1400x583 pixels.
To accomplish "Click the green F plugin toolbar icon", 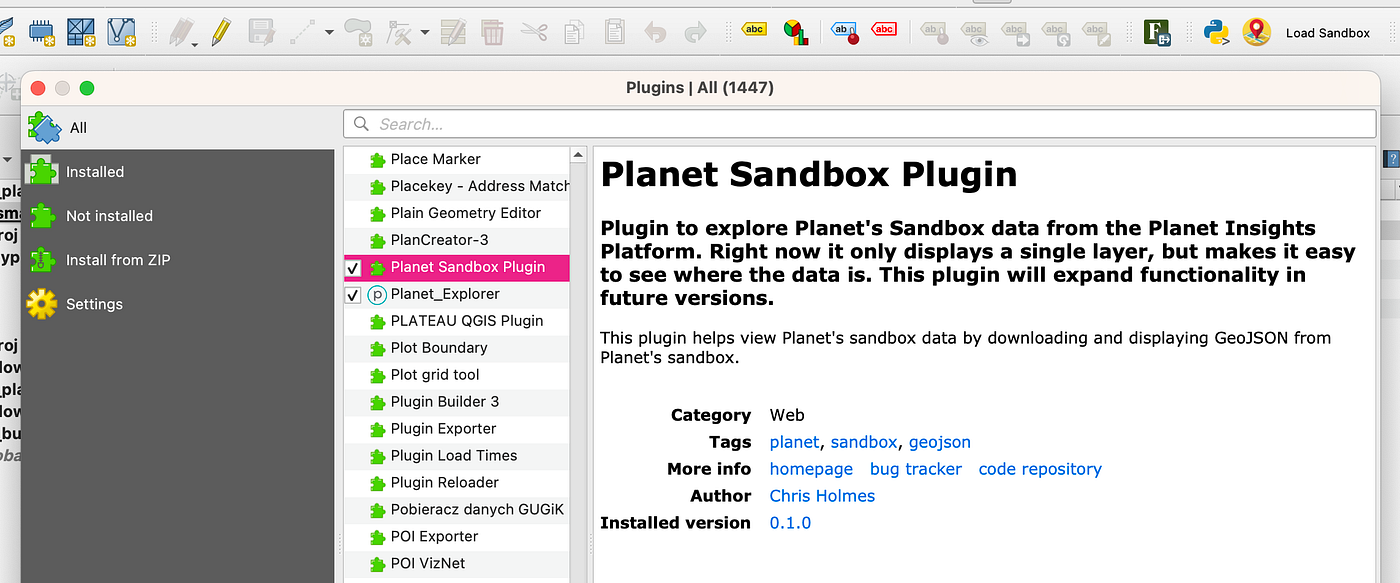I will tap(1158, 32).
